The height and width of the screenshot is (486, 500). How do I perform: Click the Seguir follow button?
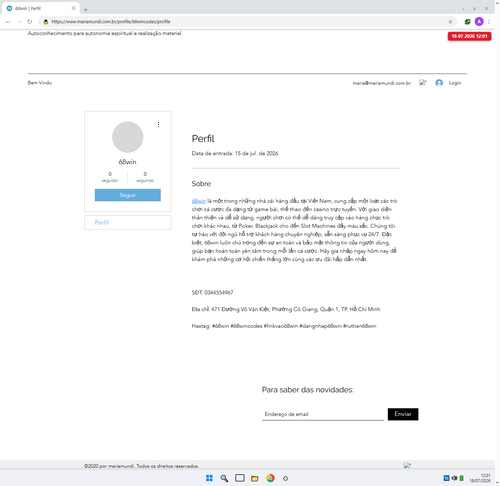(x=128, y=195)
